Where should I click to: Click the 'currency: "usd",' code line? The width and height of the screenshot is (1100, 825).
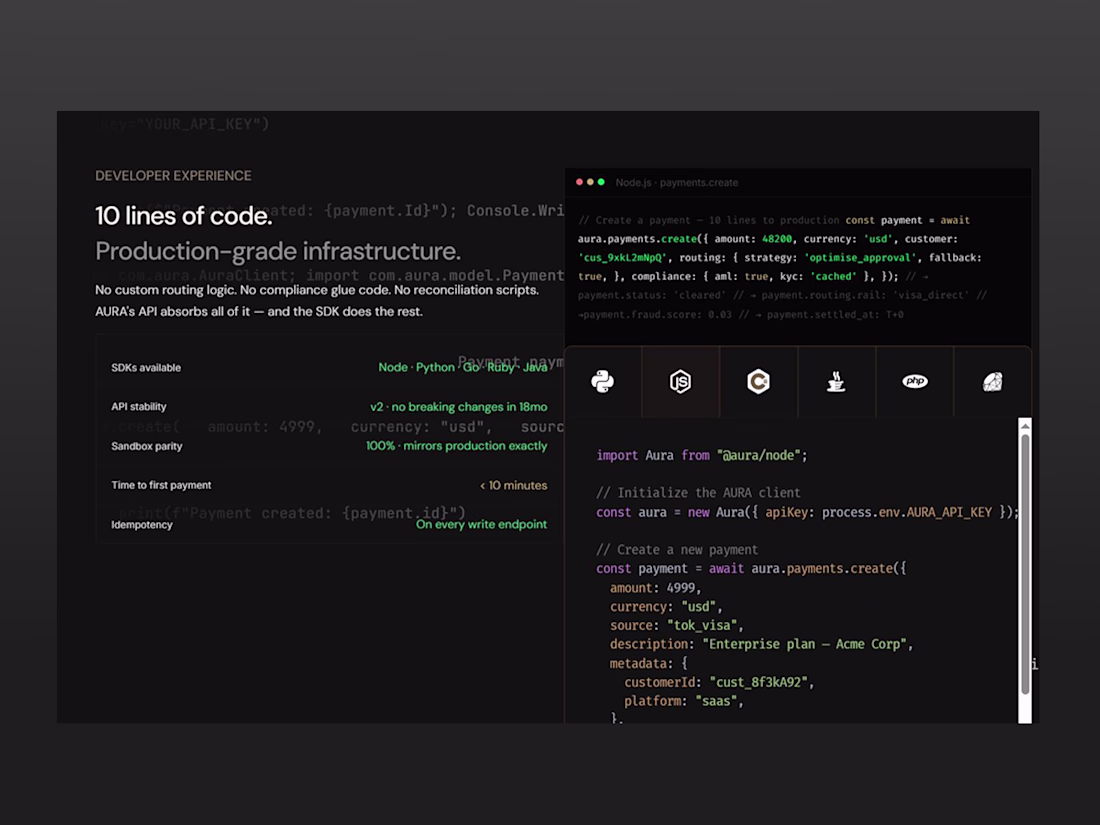(x=666, y=607)
